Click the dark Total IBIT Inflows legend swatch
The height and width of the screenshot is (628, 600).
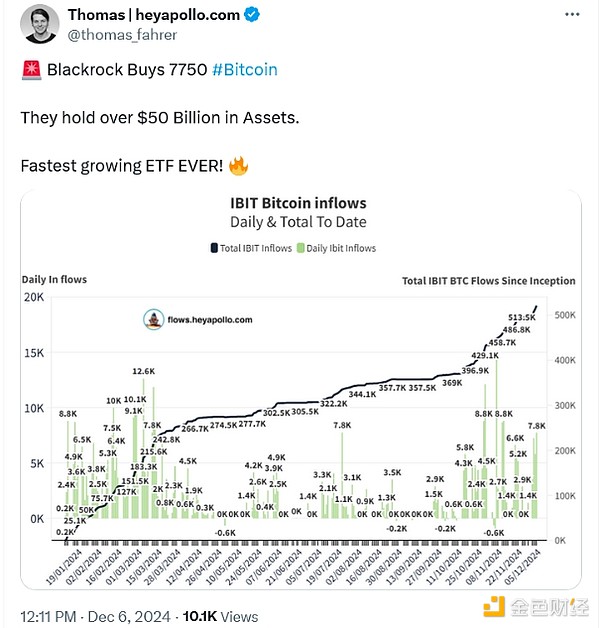pos(213,248)
